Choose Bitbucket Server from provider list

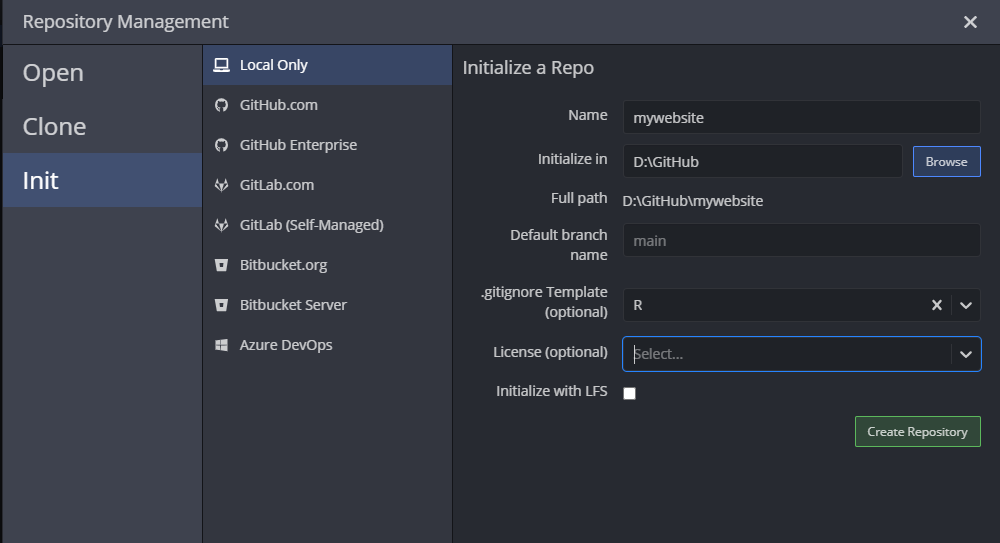327,305
